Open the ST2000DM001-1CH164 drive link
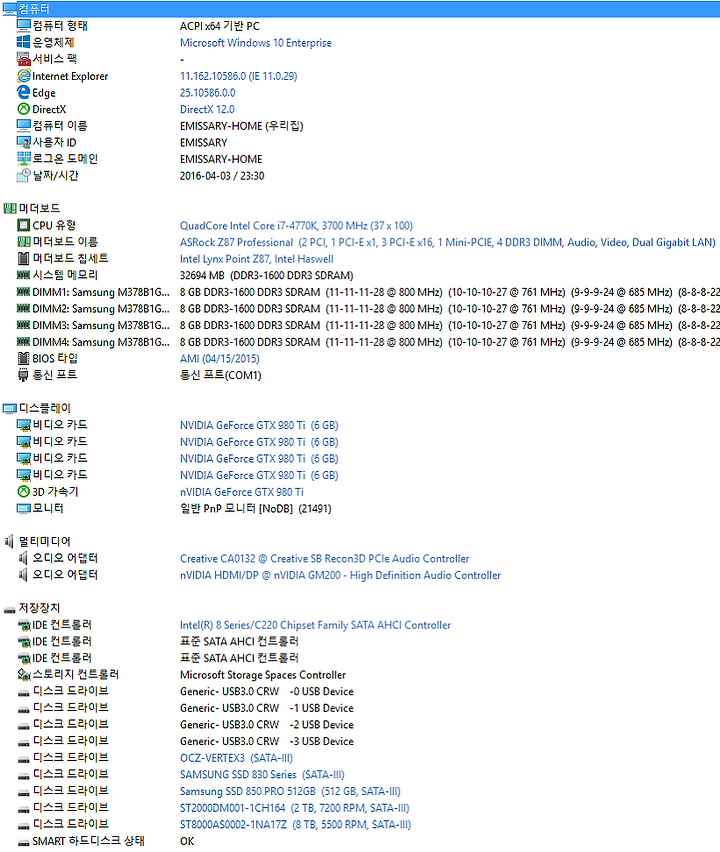The height and width of the screenshot is (852, 720). click(x=295, y=809)
